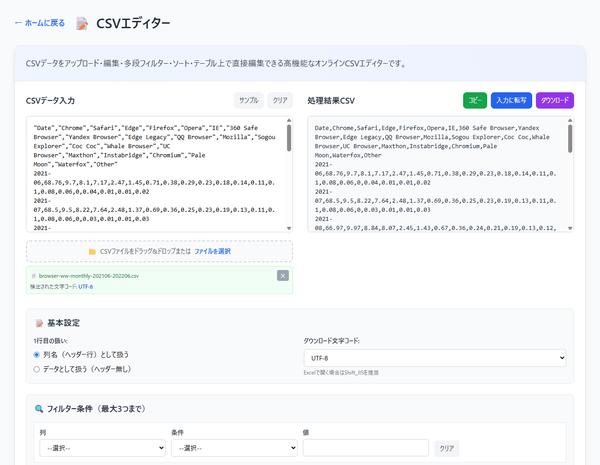Click the file icon beside the uploaded filename

coord(34,275)
